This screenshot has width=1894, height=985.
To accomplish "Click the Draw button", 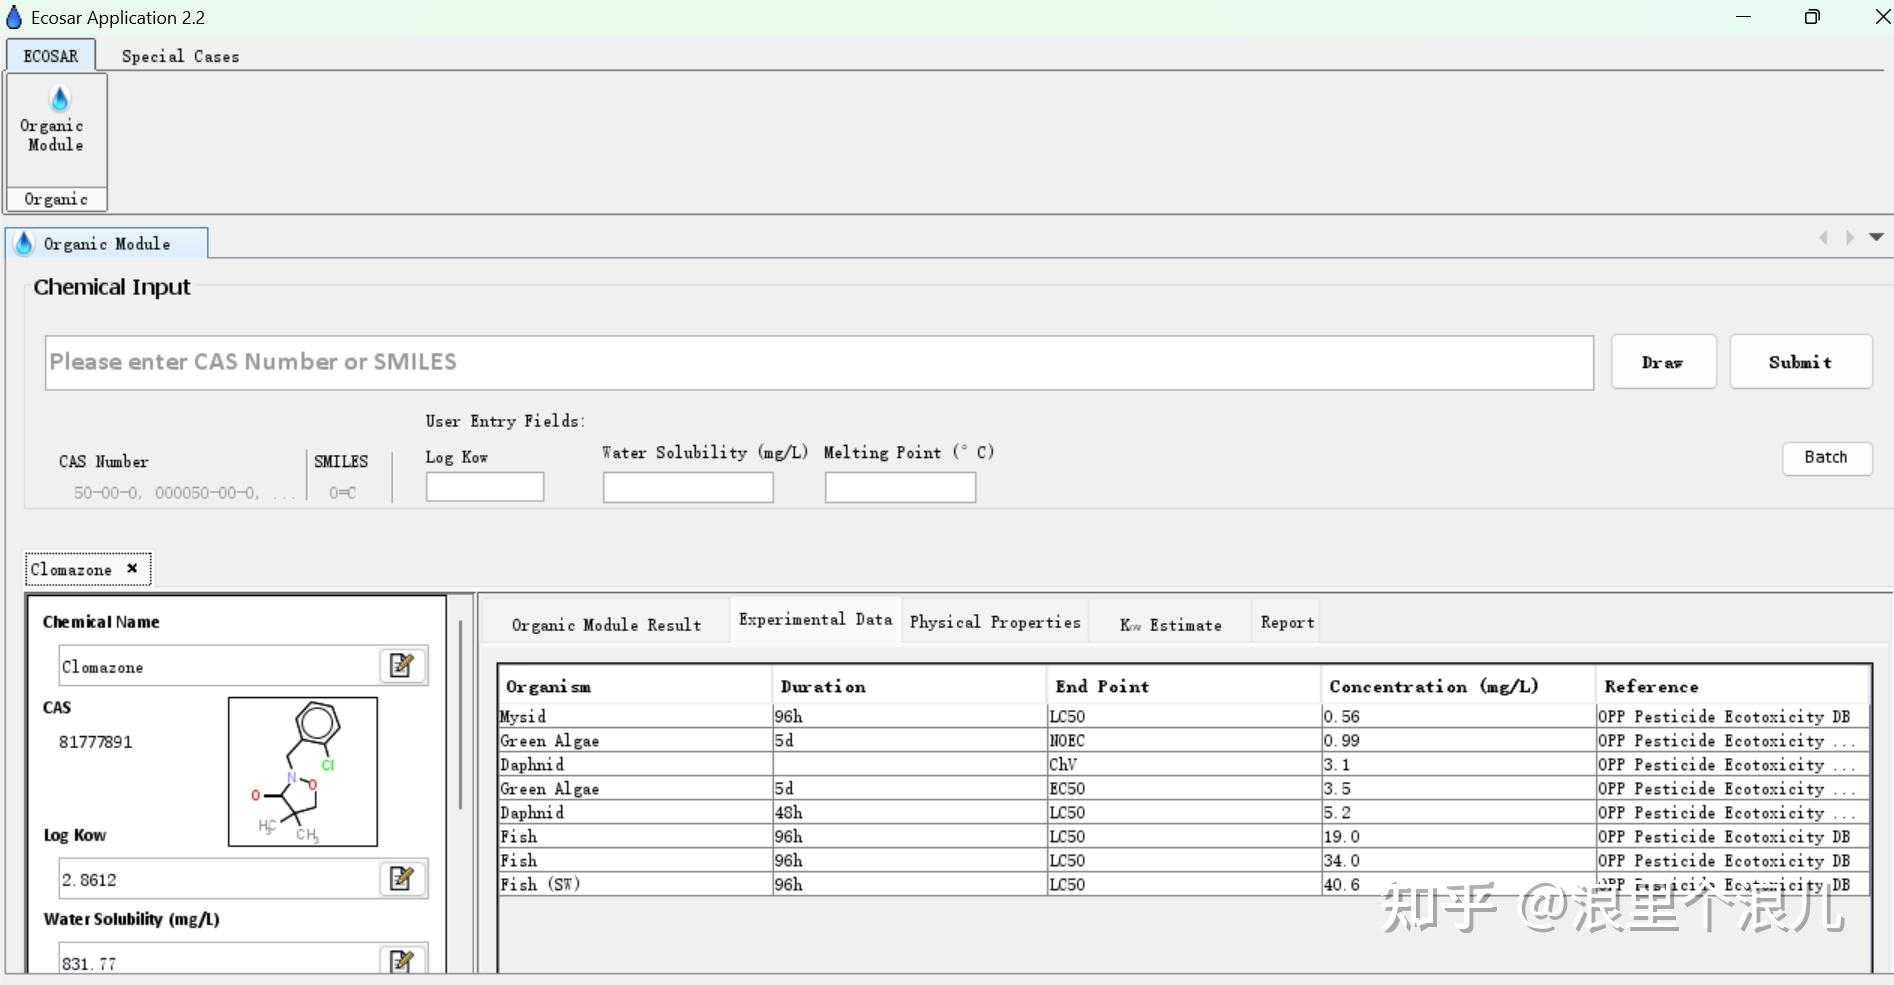I will pyautogui.click(x=1663, y=362).
